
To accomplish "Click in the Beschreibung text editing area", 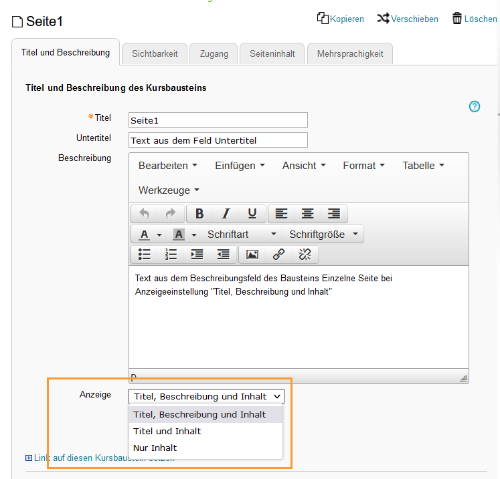I will [298, 317].
